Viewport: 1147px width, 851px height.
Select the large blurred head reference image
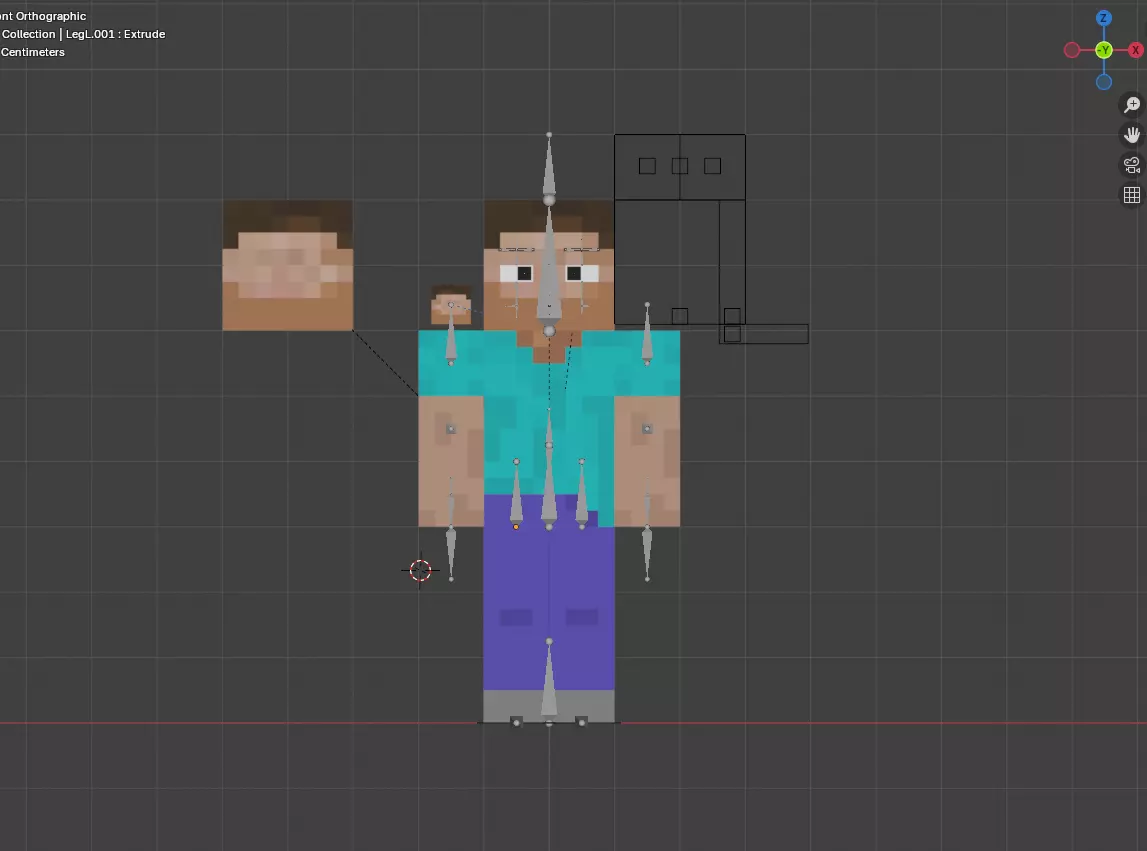pos(287,265)
